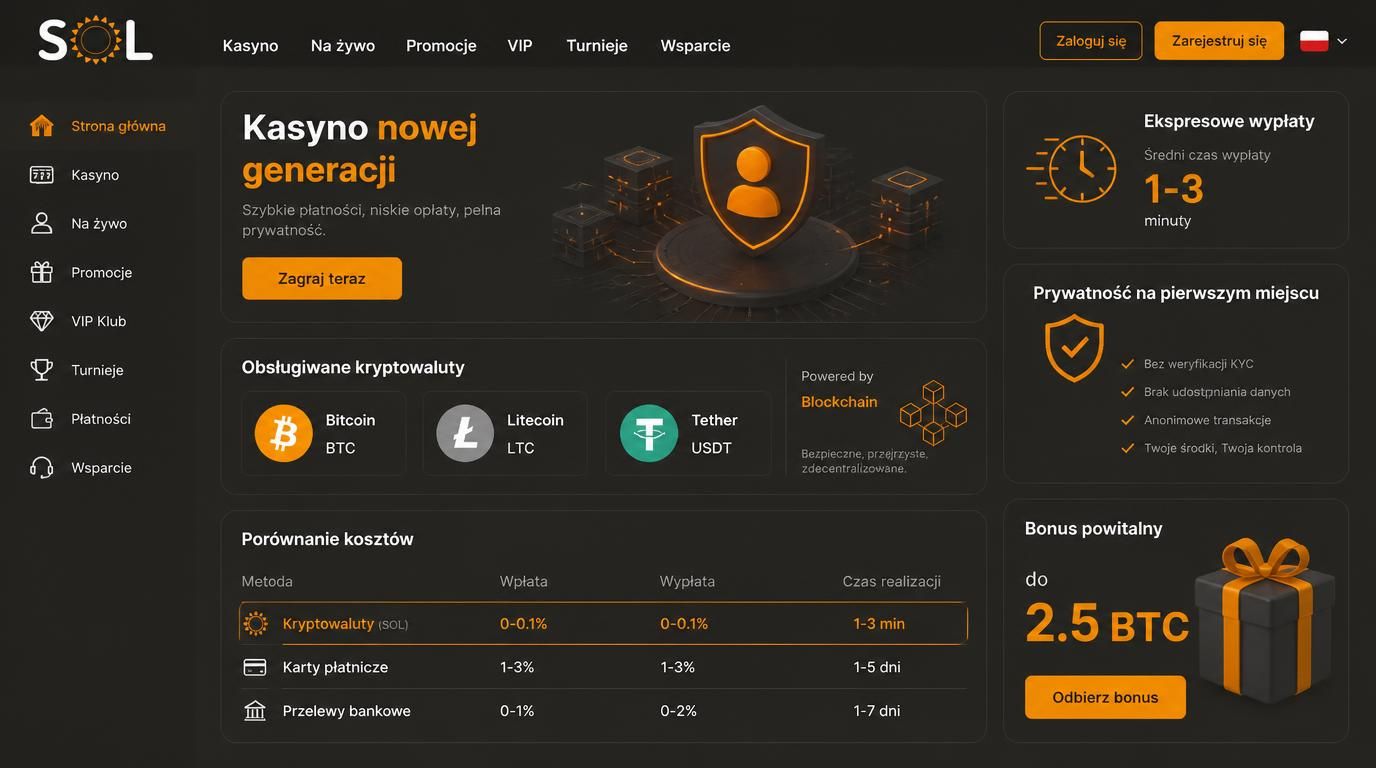Open VIP in the top navigation
The height and width of the screenshot is (768, 1376).
[x=520, y=45]
